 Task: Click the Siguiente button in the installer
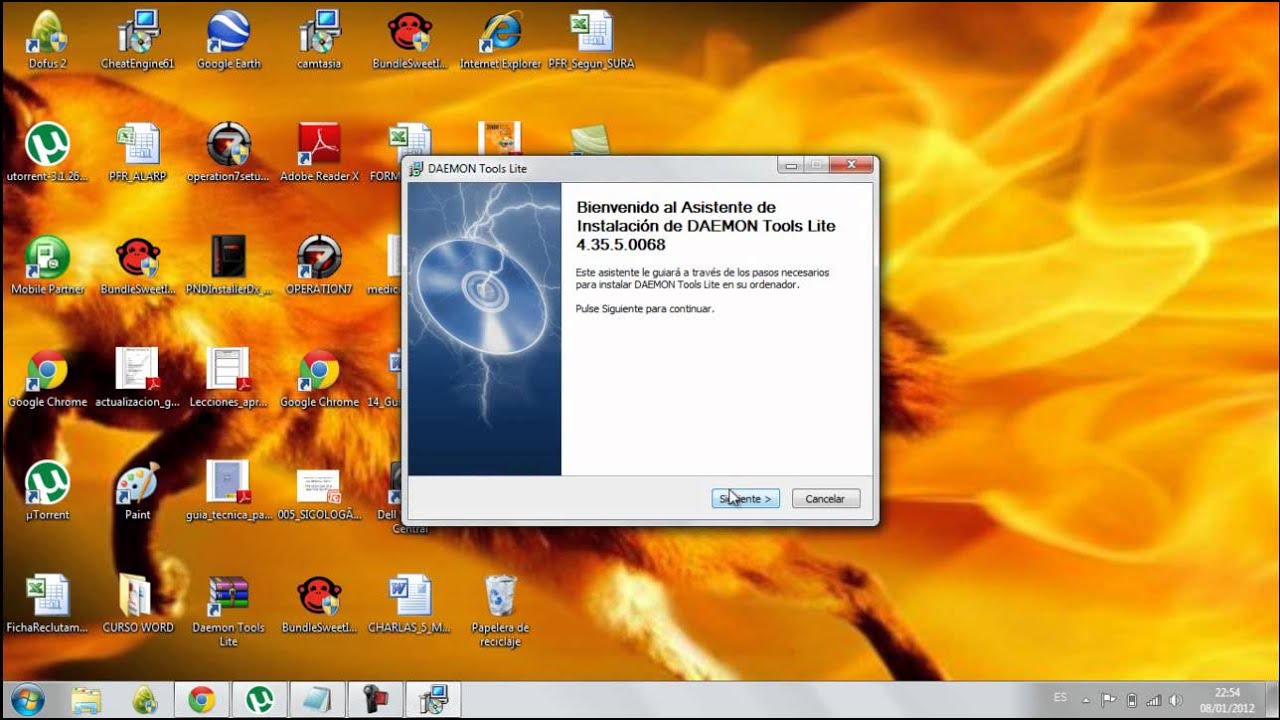[745, 498]
